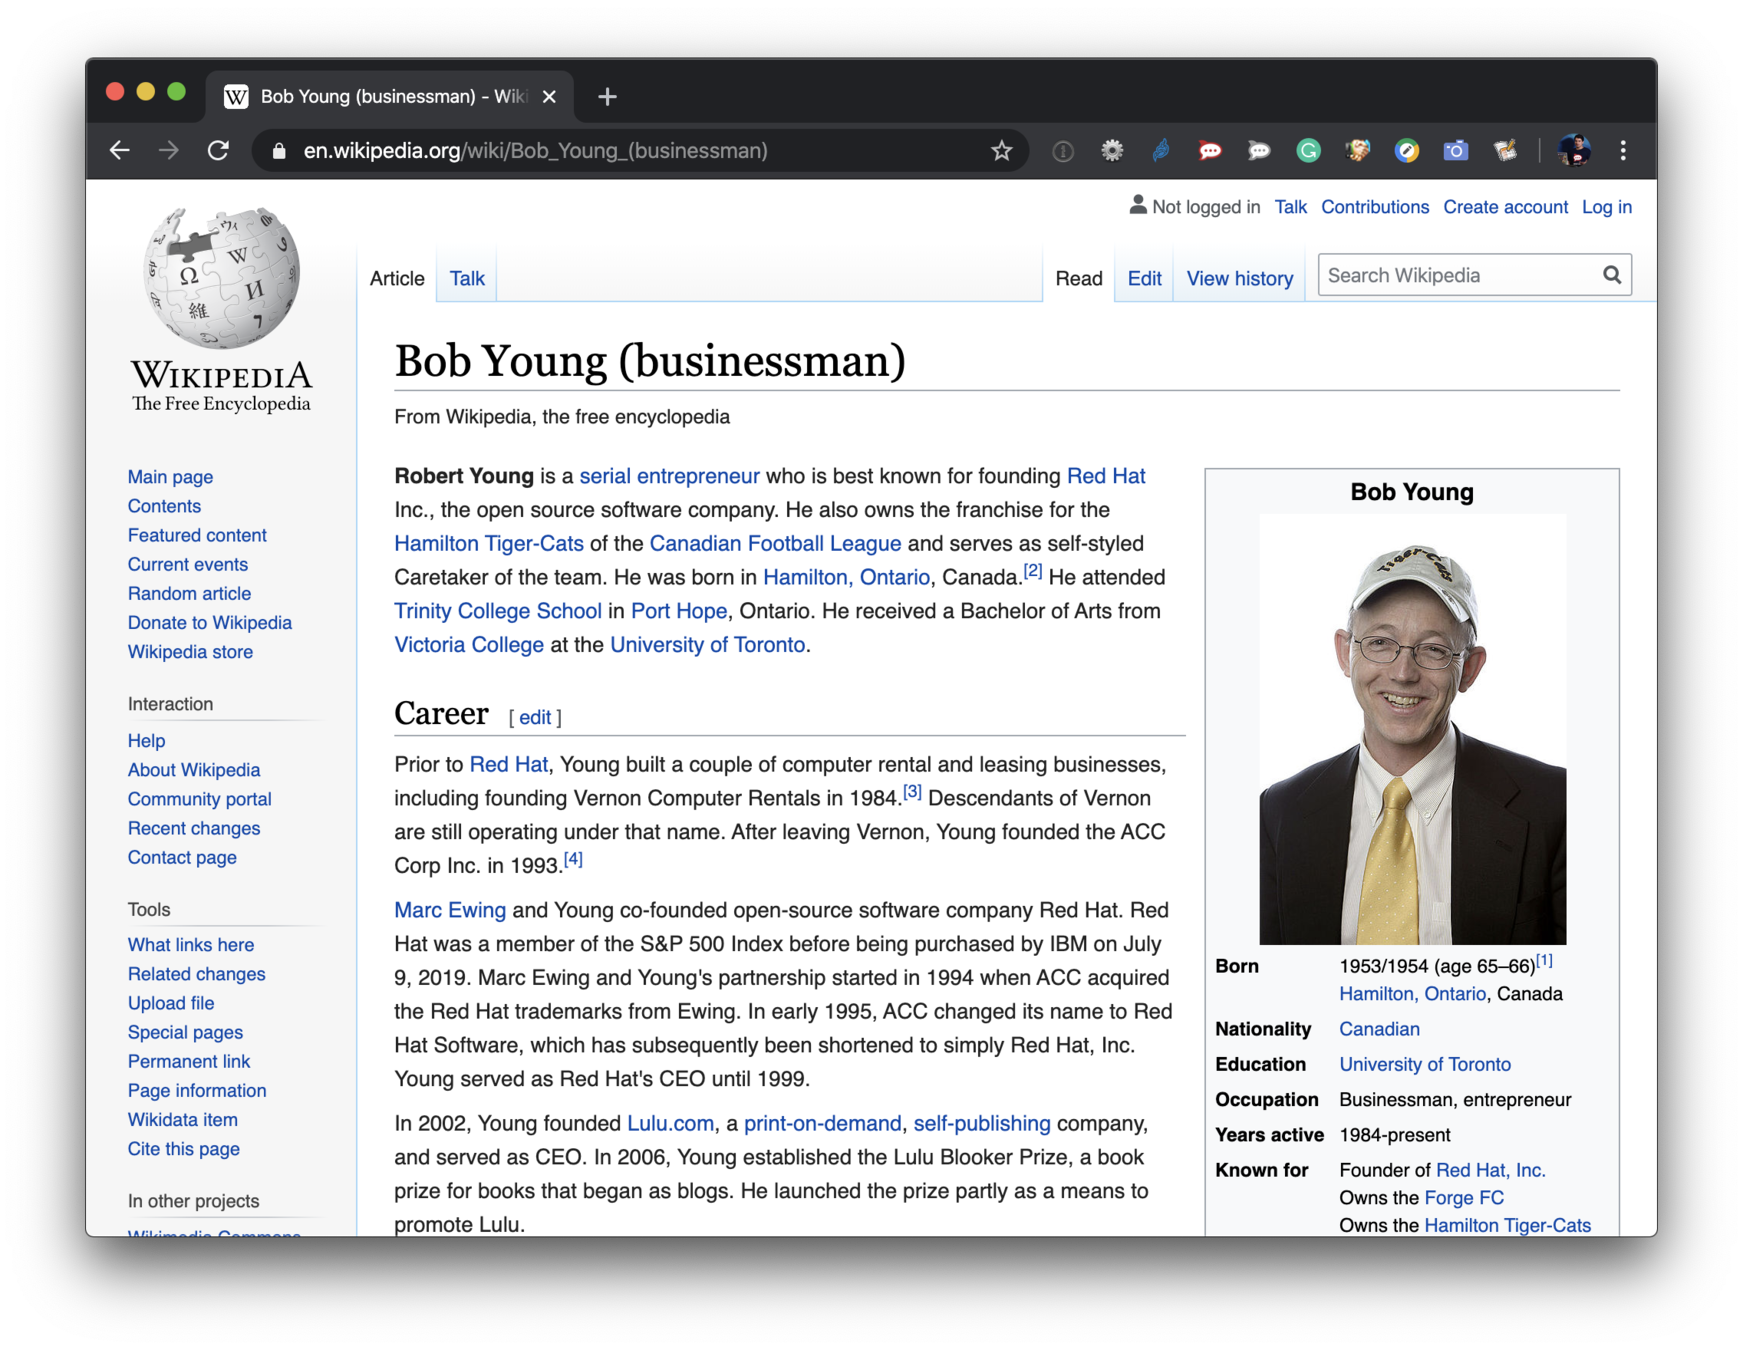This screenshot has width=1743, height=1350.
Task: Open the red chat bubble extension
Action: [1210, 151]
